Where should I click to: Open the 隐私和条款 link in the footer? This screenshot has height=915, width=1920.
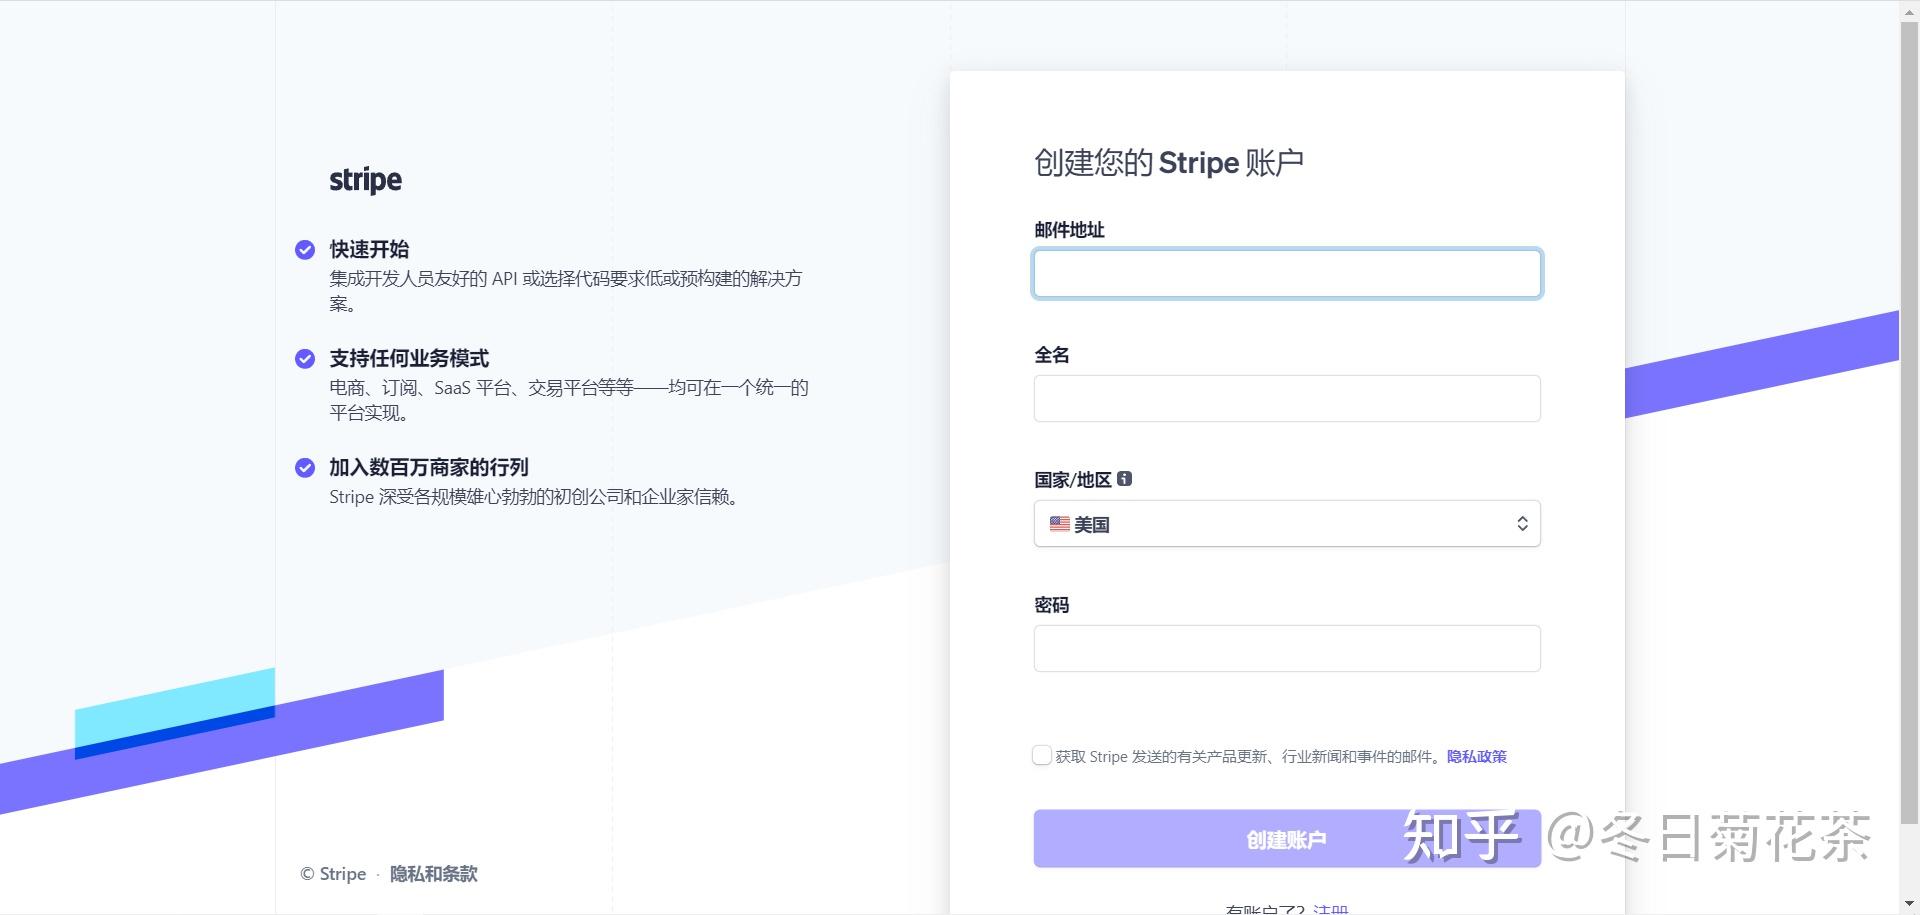433,873
